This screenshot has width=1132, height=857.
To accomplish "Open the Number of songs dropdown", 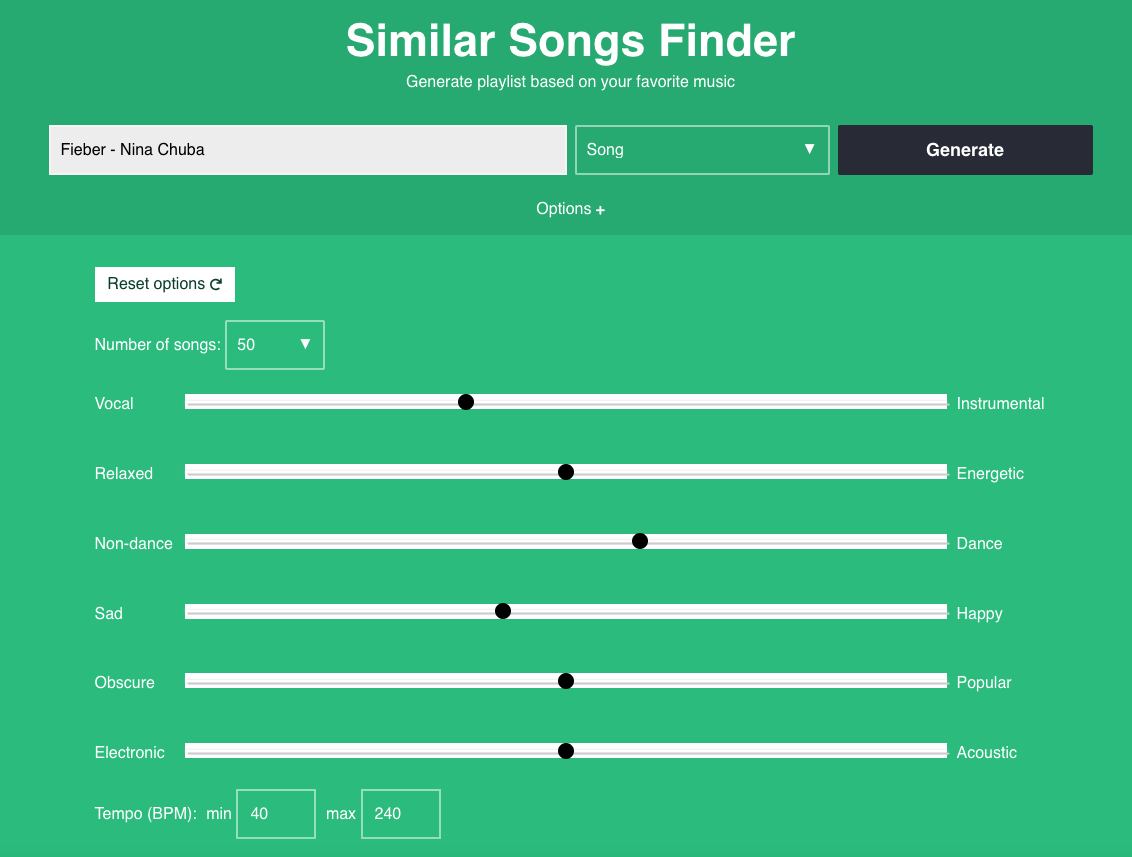I will pos(274,344).
